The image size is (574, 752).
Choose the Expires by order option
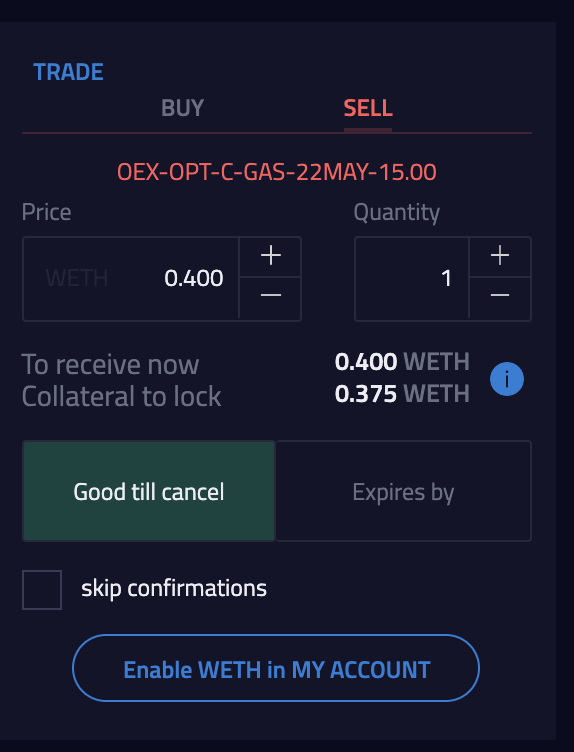point(403,491)
